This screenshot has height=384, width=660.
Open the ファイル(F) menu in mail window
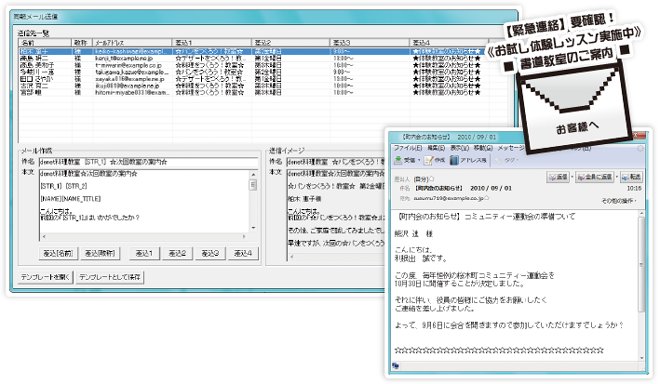(x=407, y=148)
